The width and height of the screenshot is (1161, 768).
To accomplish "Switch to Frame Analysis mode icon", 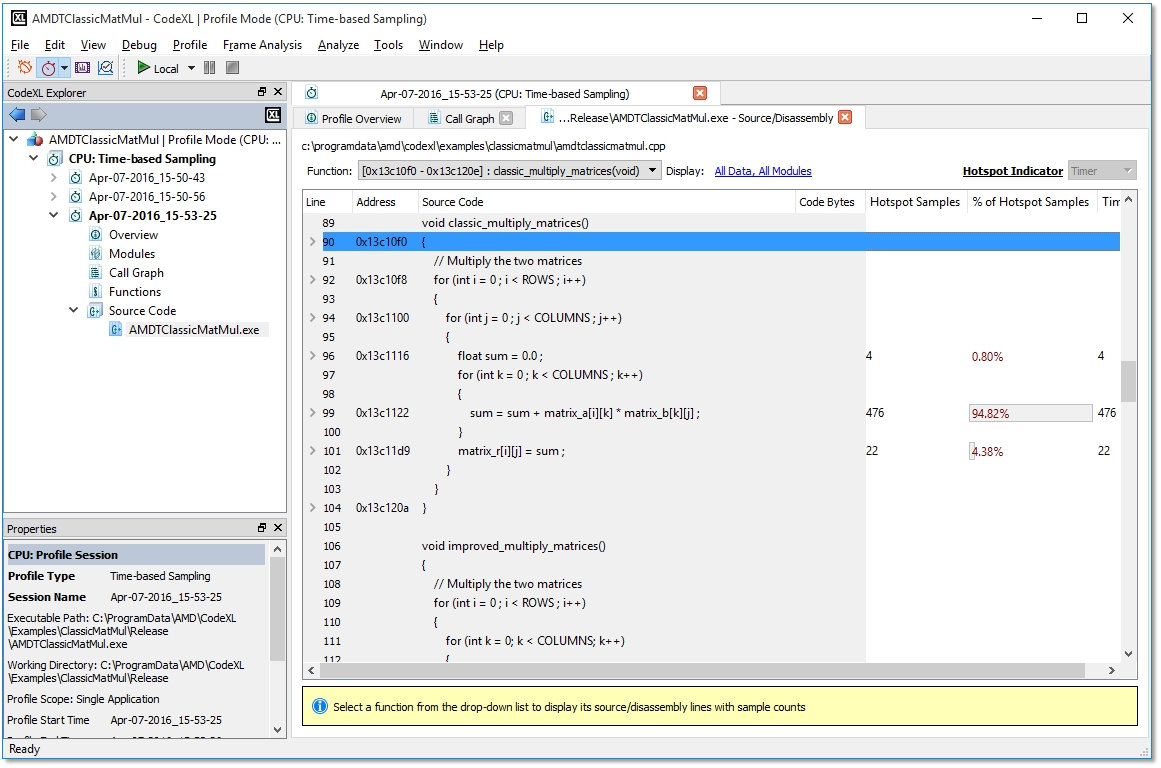I will 82,68.
